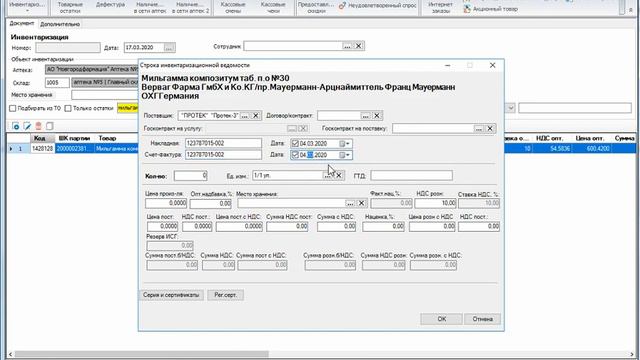Click the Цена произ-ля field
640x360 pixels.
[166, 203]
